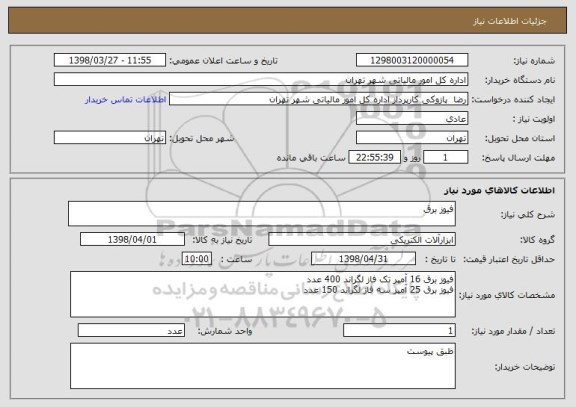The width and height of the screenshot is (576, 407).
Task: Click the delivery province field تهران
Action: 412,138
